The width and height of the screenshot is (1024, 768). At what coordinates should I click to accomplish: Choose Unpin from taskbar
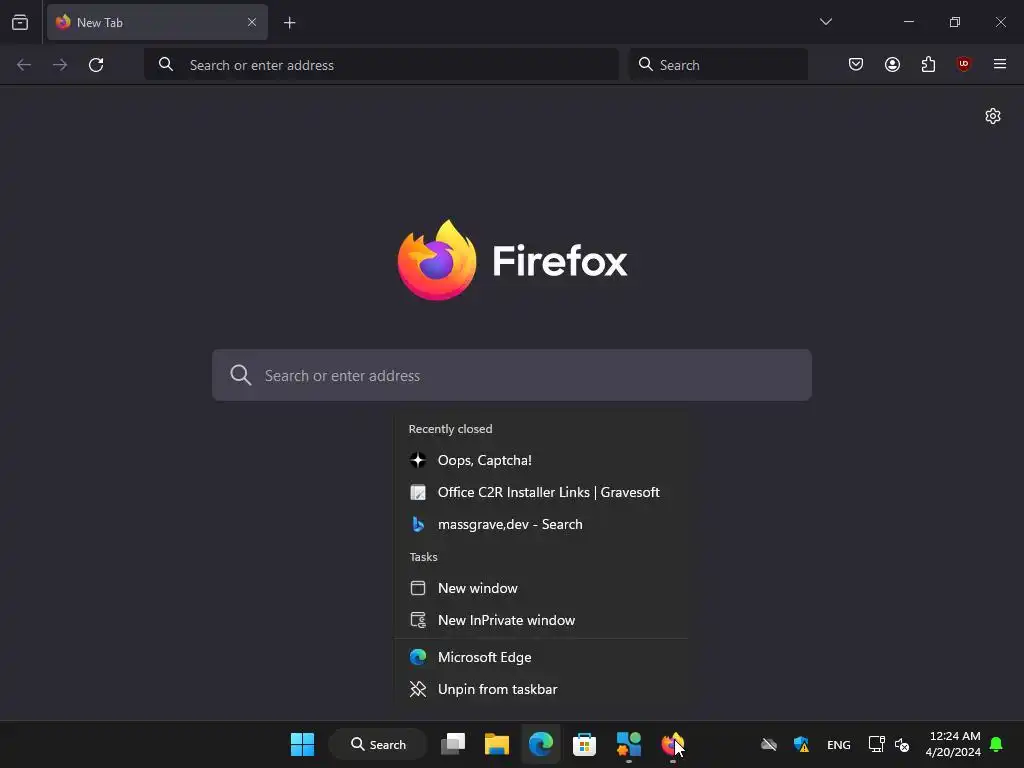541,690
